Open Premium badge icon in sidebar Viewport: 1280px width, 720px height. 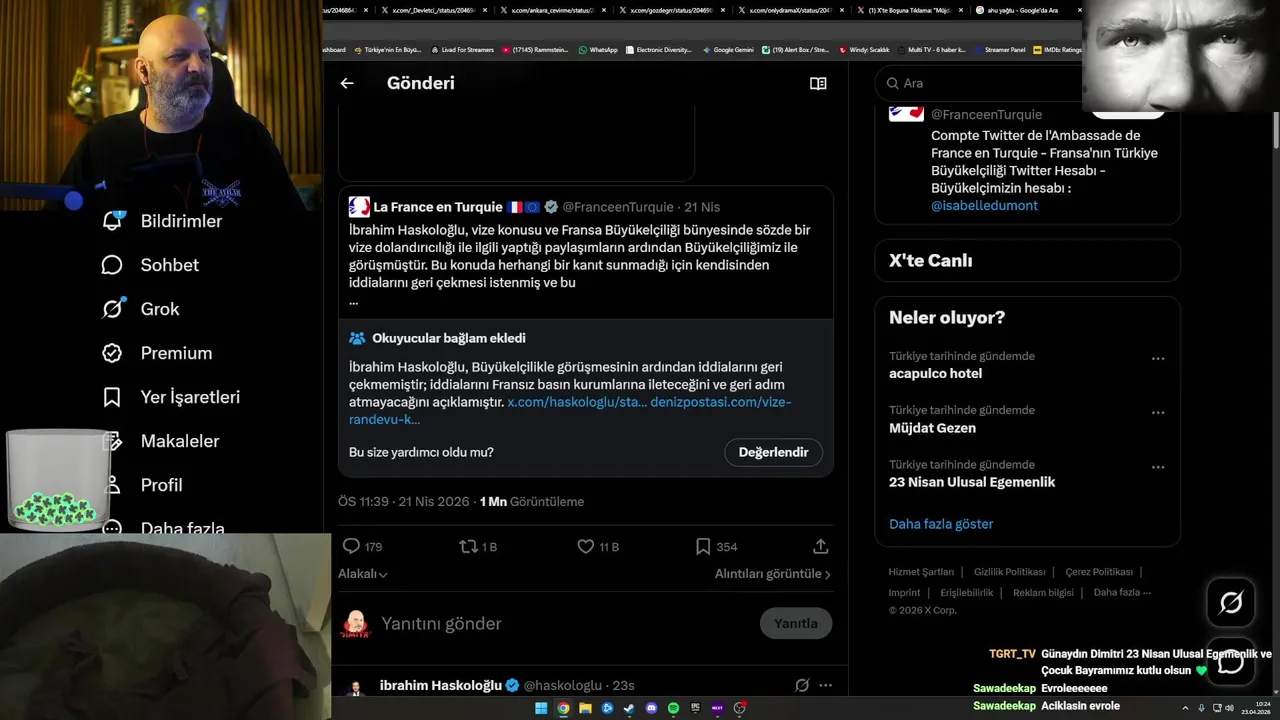pyautogui.click(x=112, y=353)
